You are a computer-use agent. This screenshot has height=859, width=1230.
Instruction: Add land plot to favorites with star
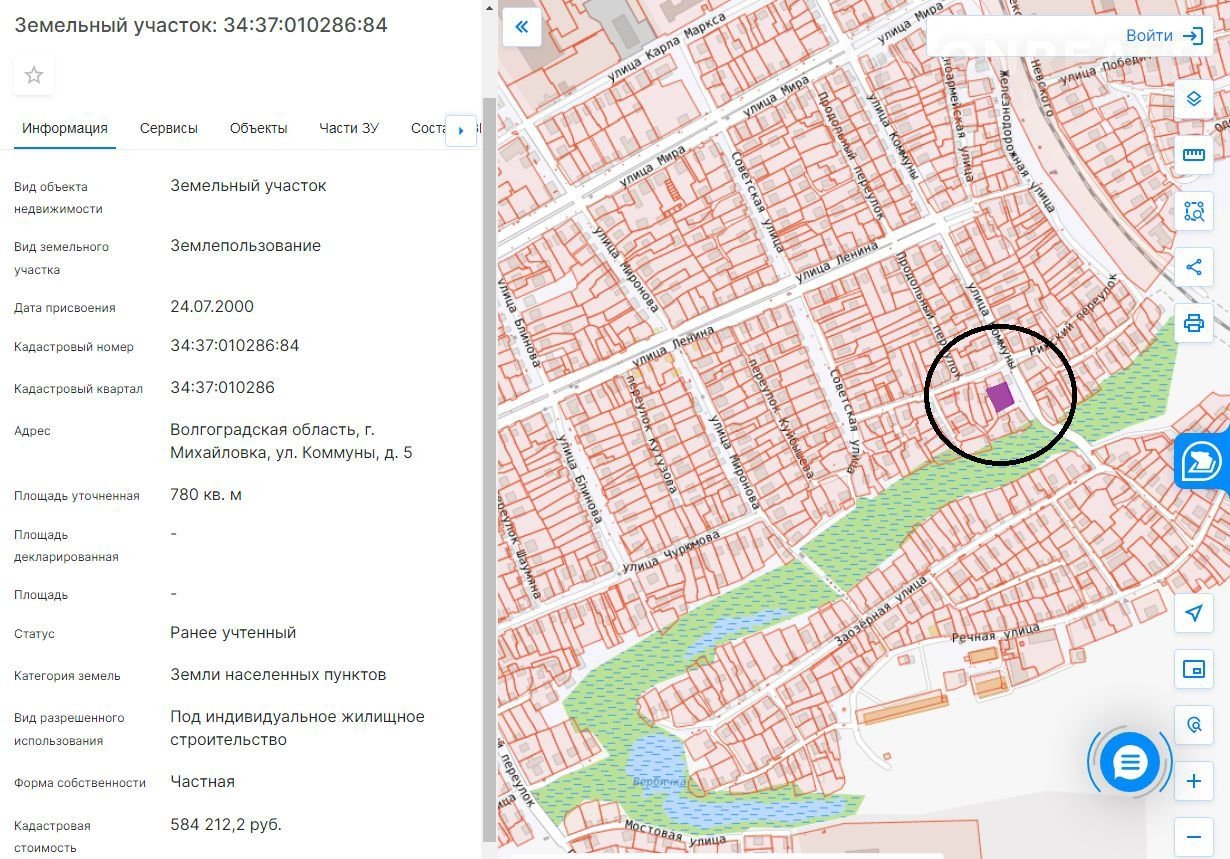pos(34,75)
